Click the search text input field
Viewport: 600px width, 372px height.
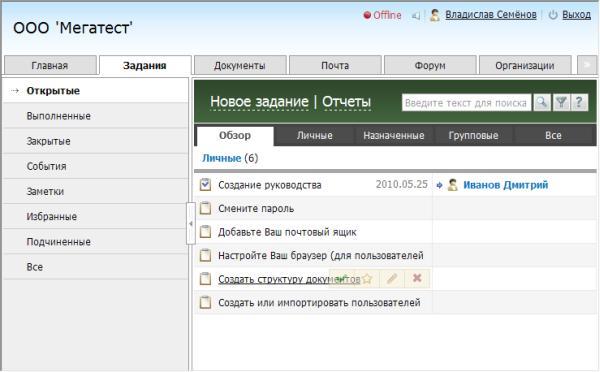pos(466,103)
